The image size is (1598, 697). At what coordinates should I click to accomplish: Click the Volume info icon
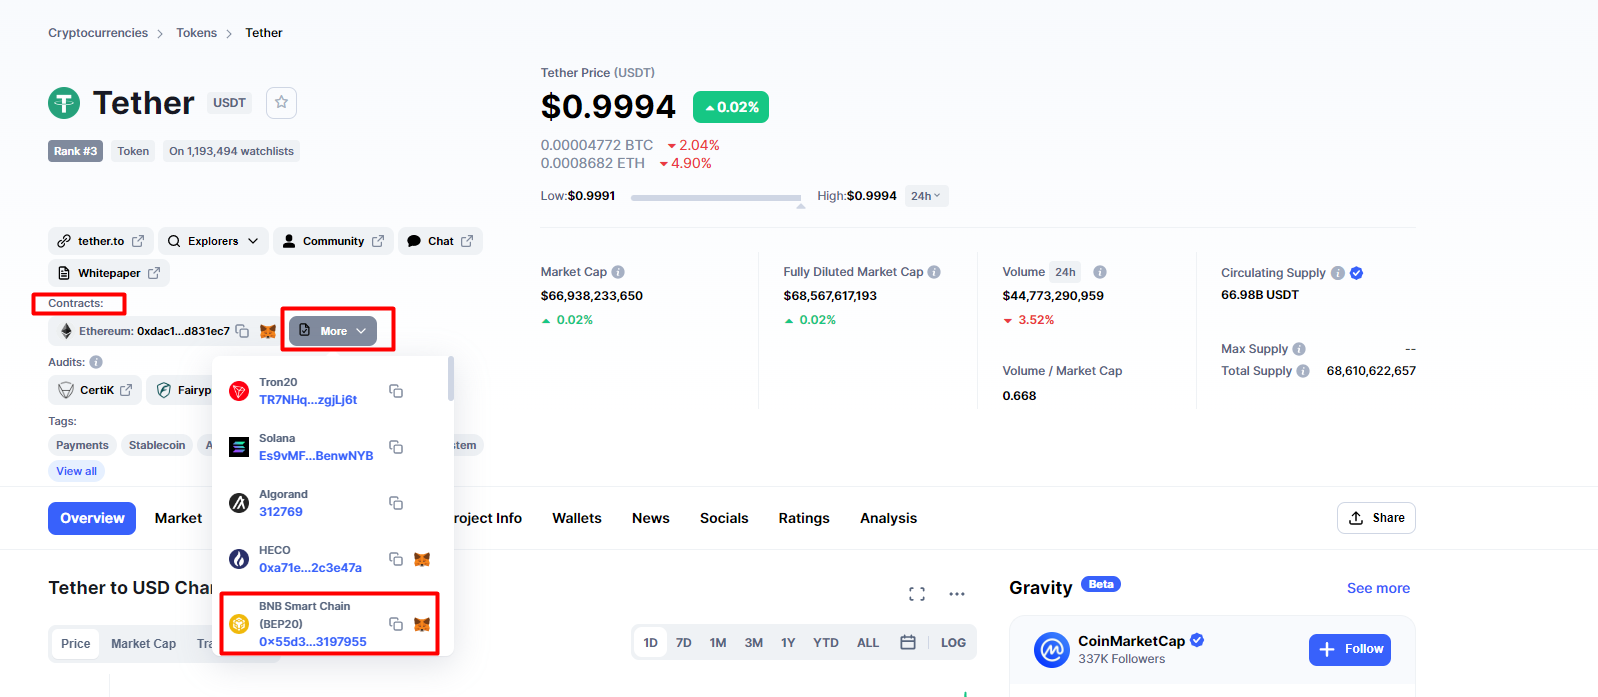[x=1100, y=272]
